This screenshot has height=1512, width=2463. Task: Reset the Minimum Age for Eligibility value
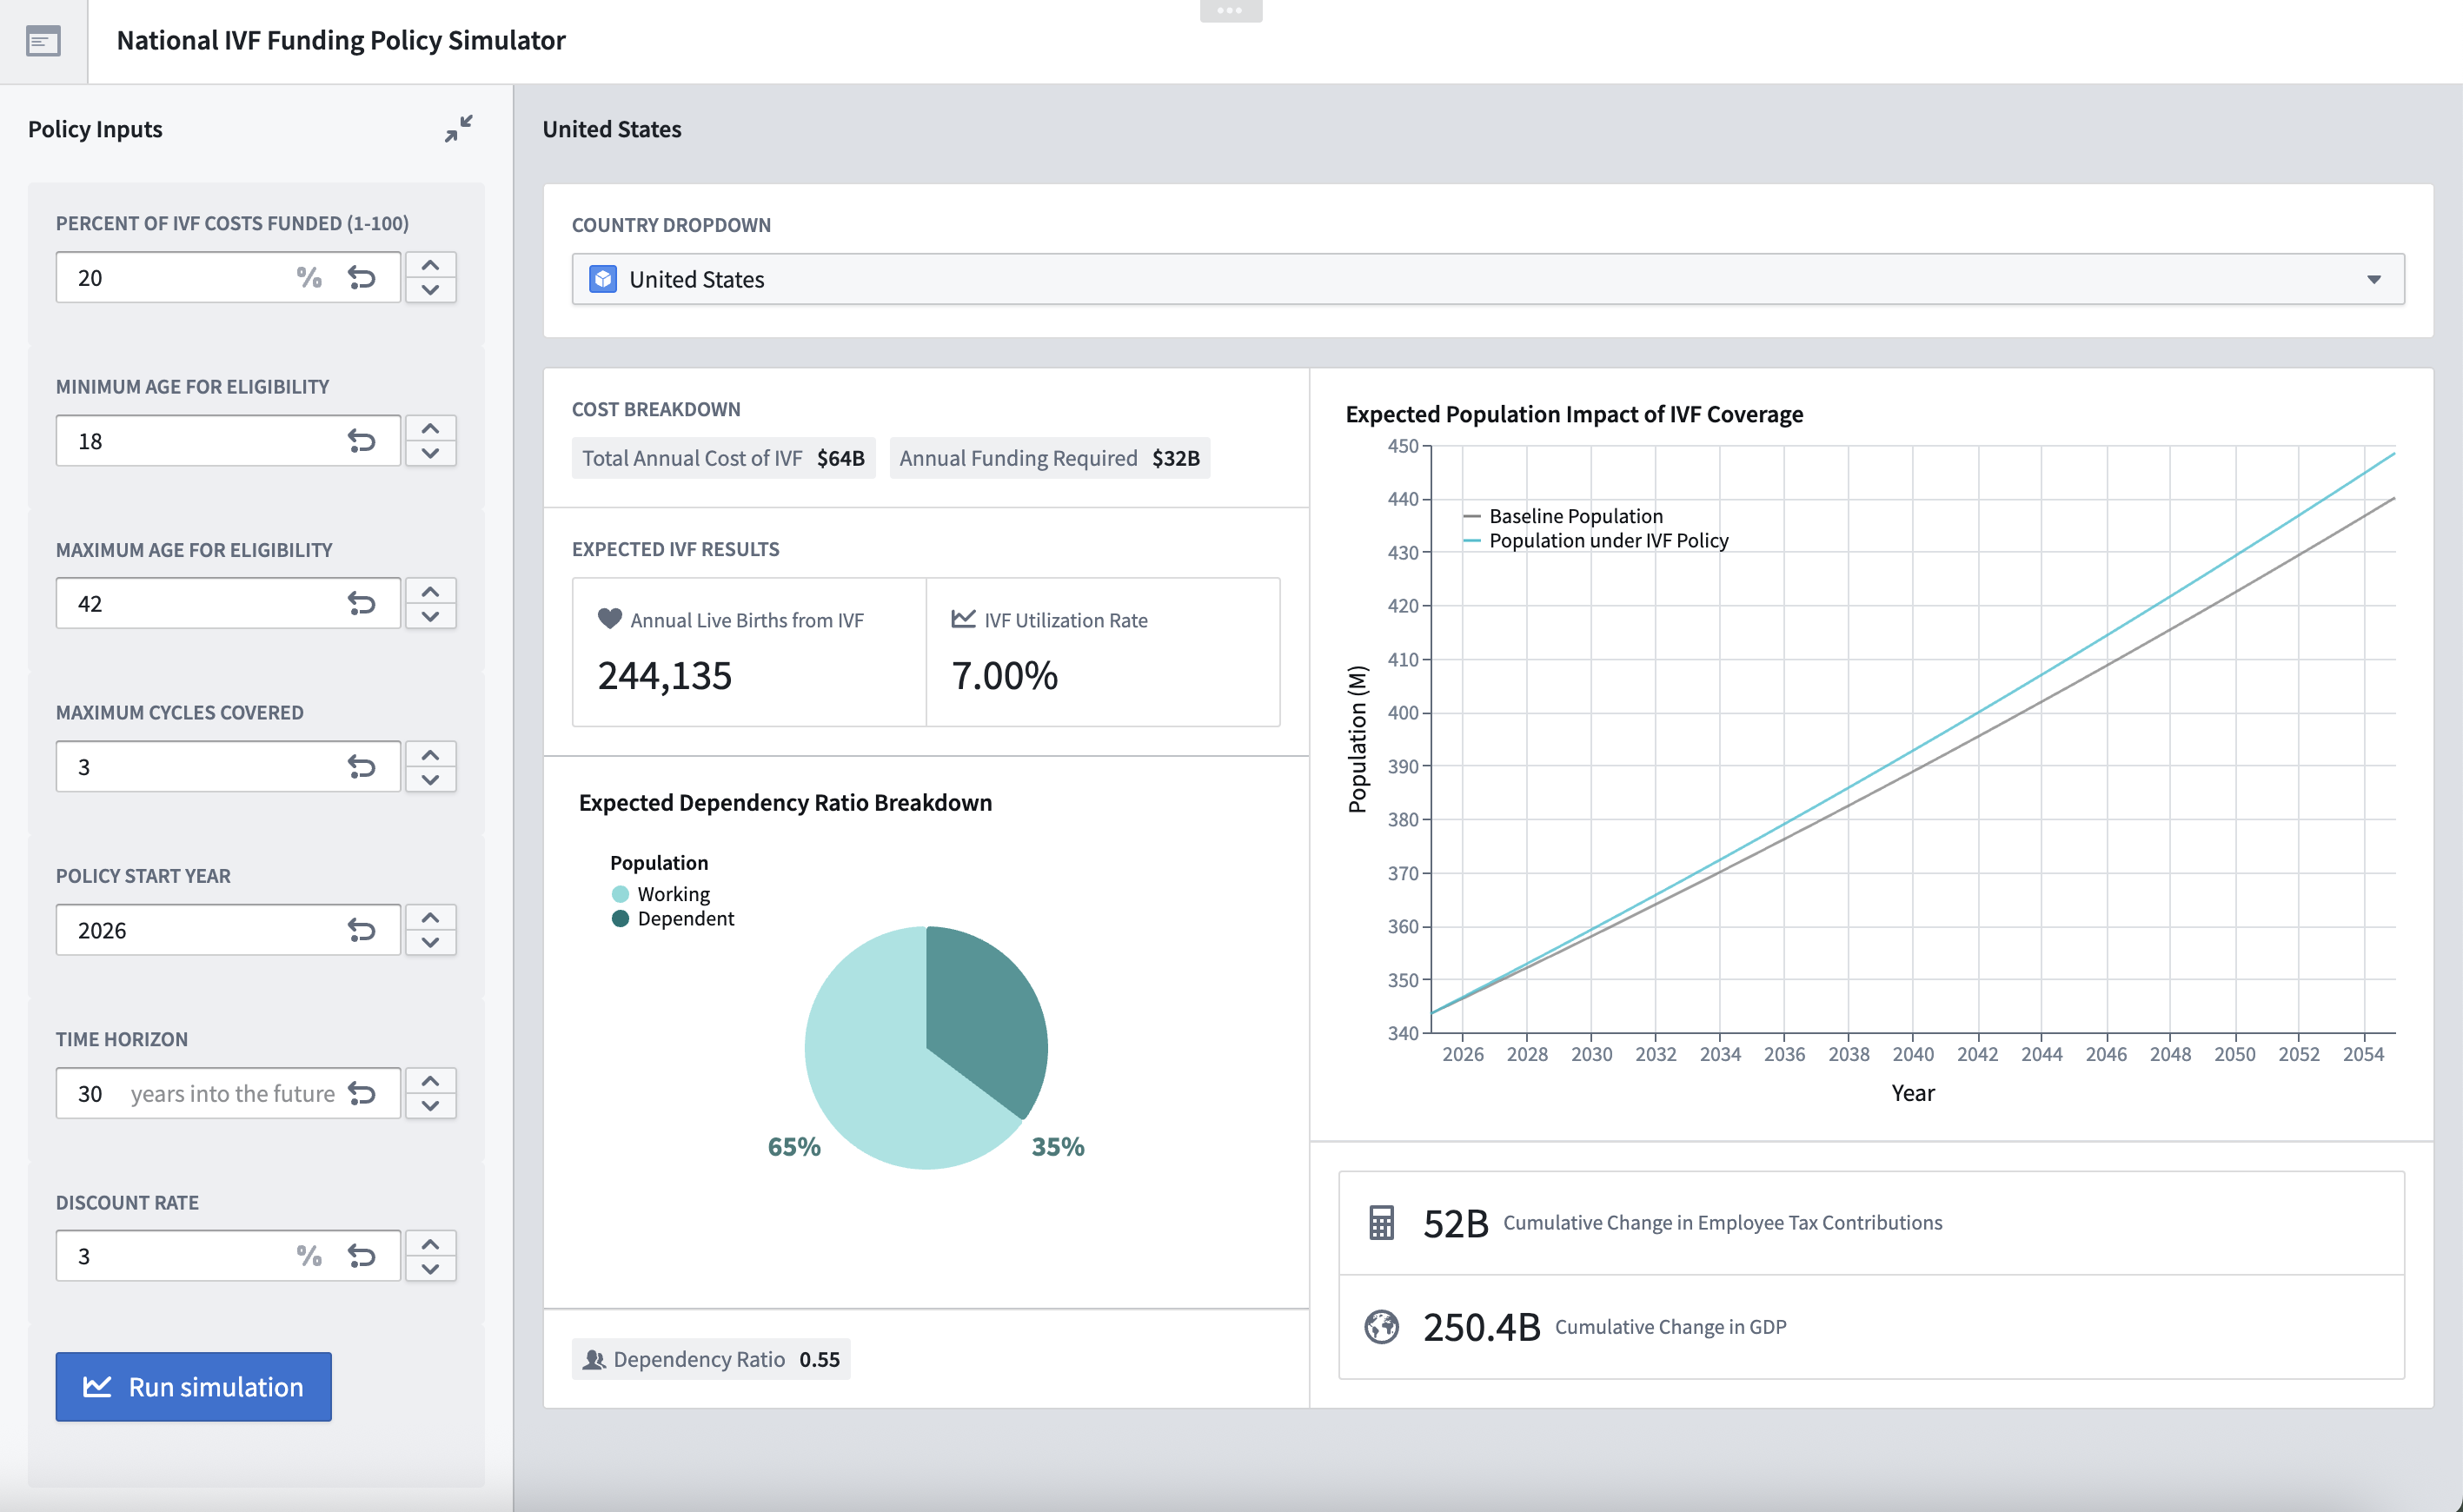pos(361,441)
